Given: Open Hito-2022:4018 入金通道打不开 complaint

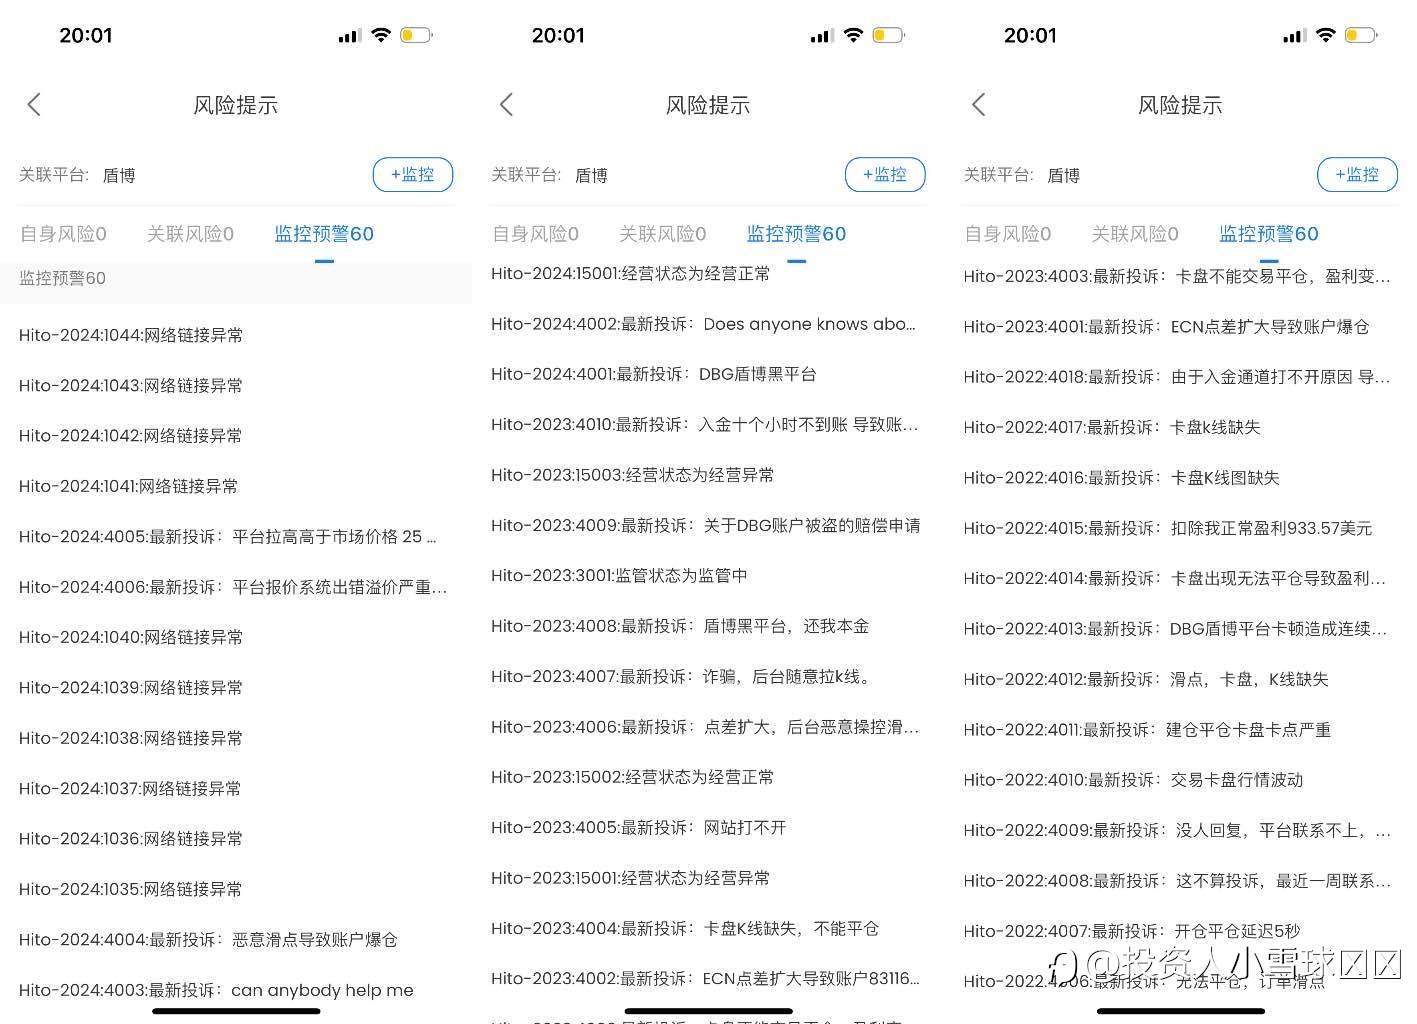Looking at the screenshot, I should pyautogui.click(x=1177, y=376).
